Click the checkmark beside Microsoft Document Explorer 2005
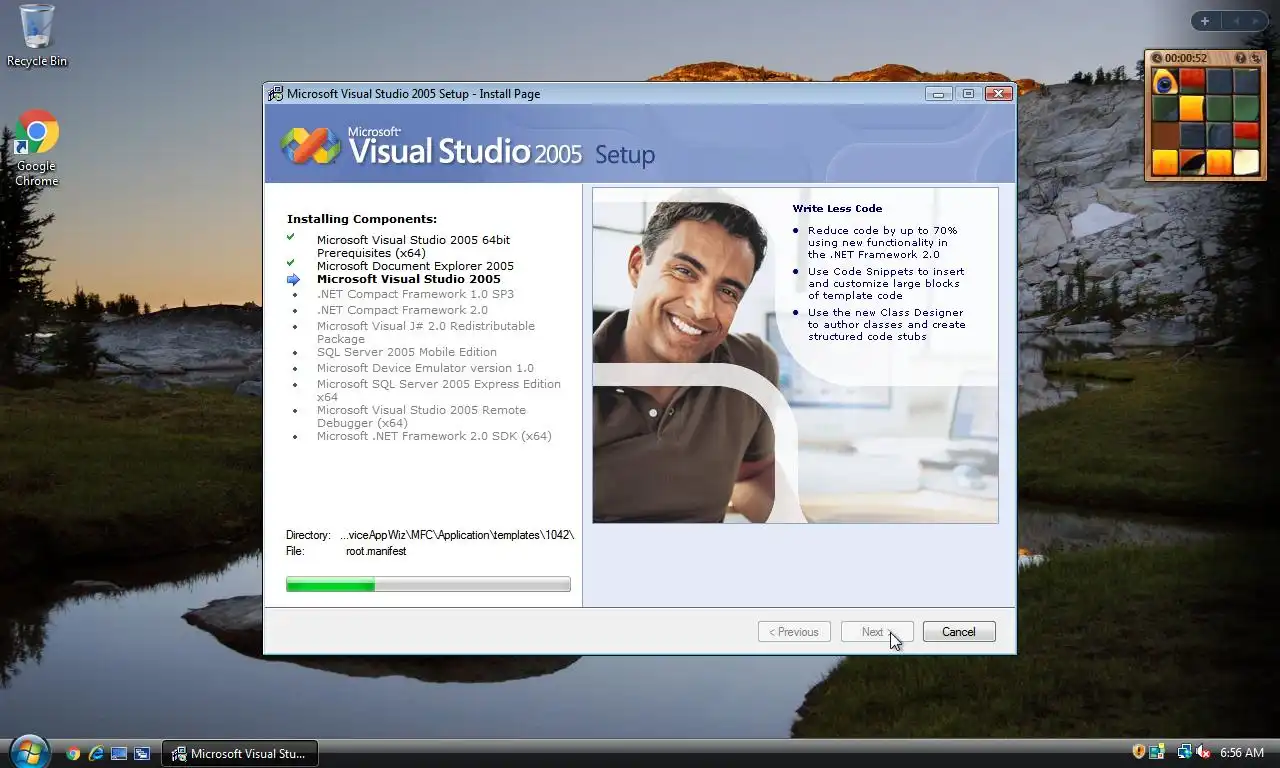 click(x=291, y=264)
